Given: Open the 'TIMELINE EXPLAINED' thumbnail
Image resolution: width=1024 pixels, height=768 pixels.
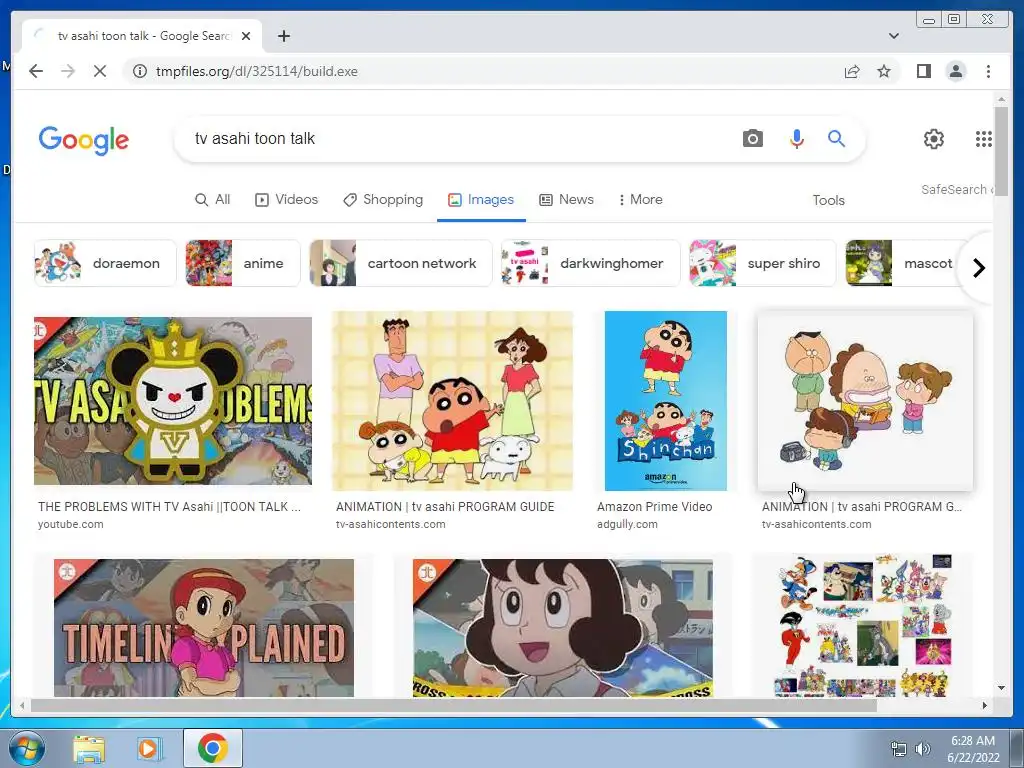Looking at the screenshot, I should pyautogui.click(x=204, y=628).
